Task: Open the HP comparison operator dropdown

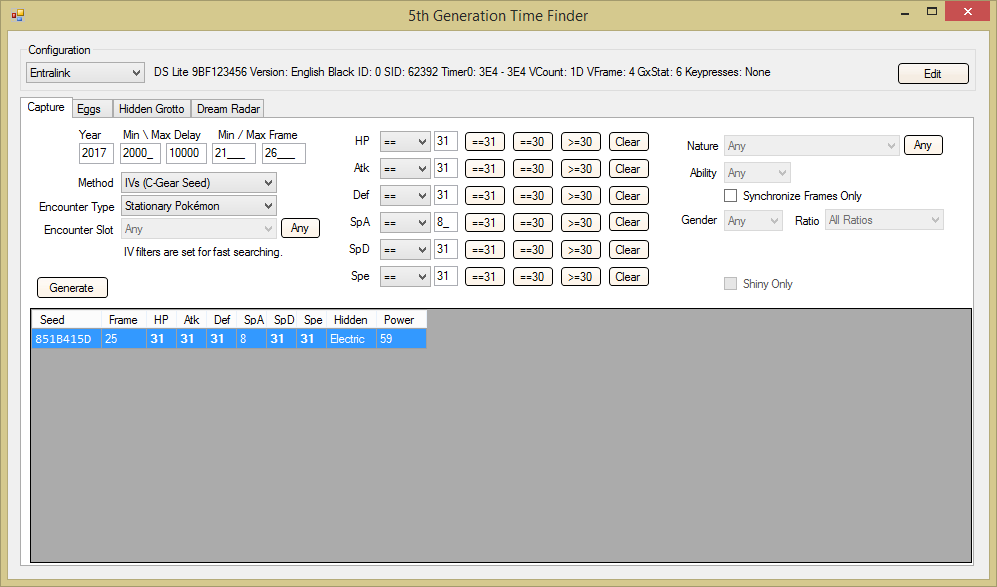Action: tap(405, 142)
